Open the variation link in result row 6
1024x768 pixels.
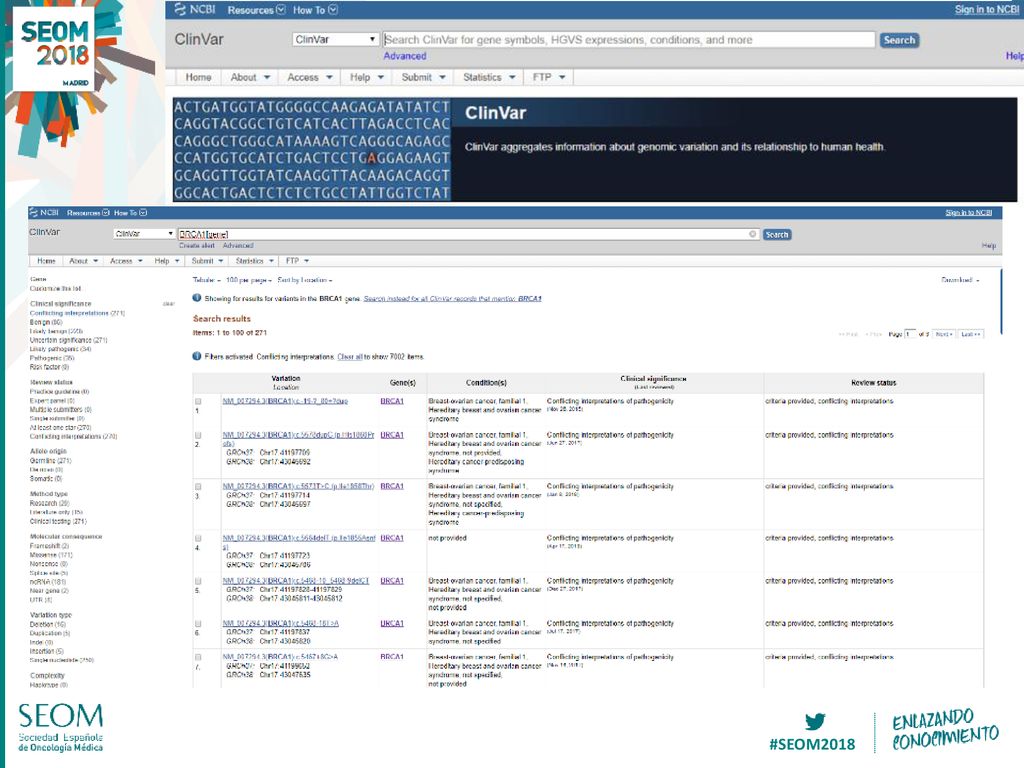tap(281, 624)
